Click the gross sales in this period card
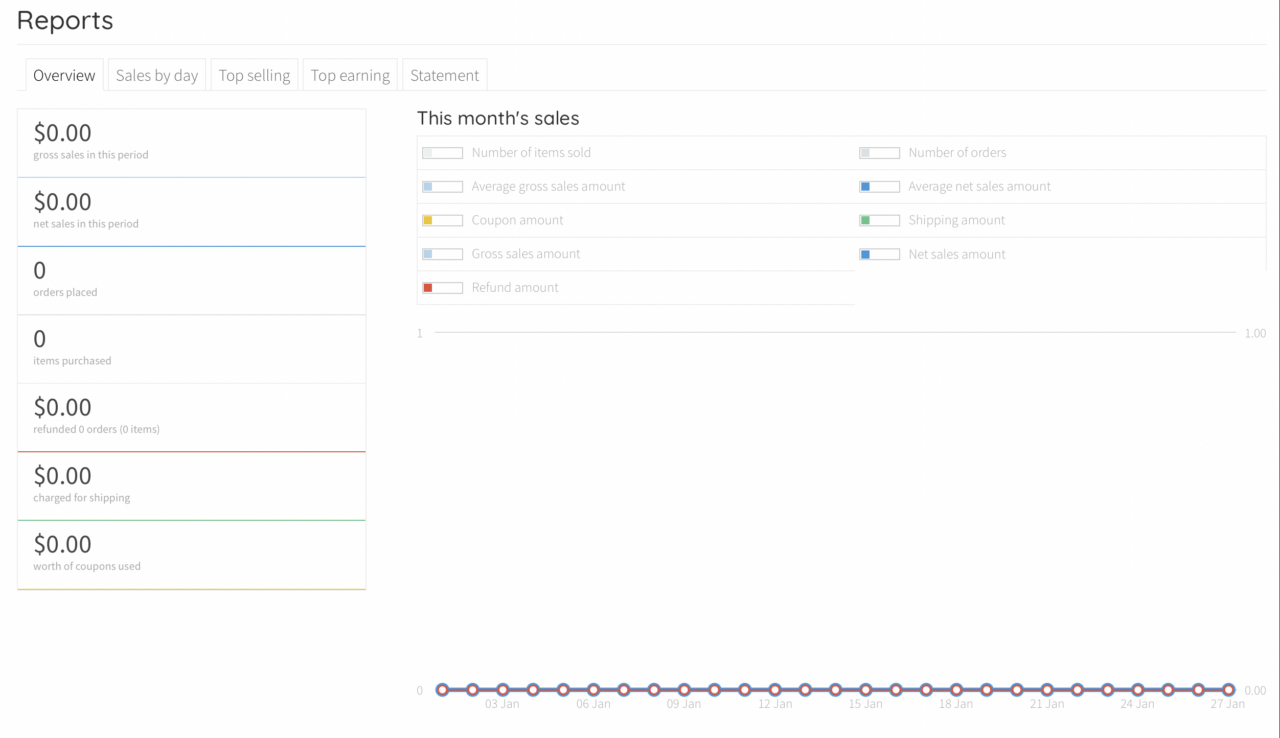The width and height of the screenshot is (1280, 738). click(191, 143)
